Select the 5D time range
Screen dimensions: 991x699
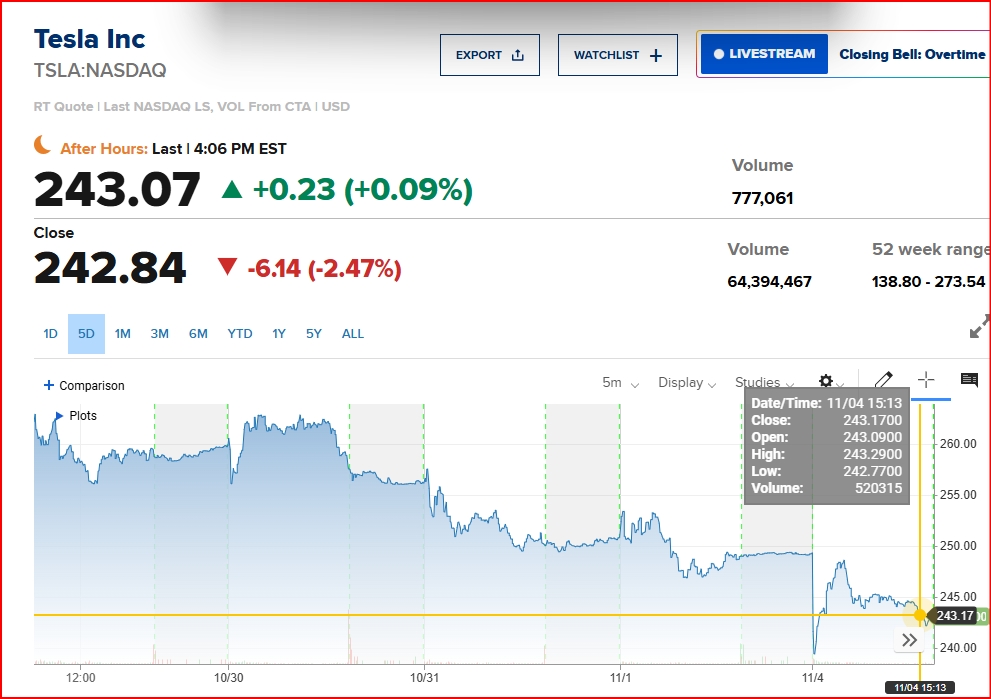[87, 334]
